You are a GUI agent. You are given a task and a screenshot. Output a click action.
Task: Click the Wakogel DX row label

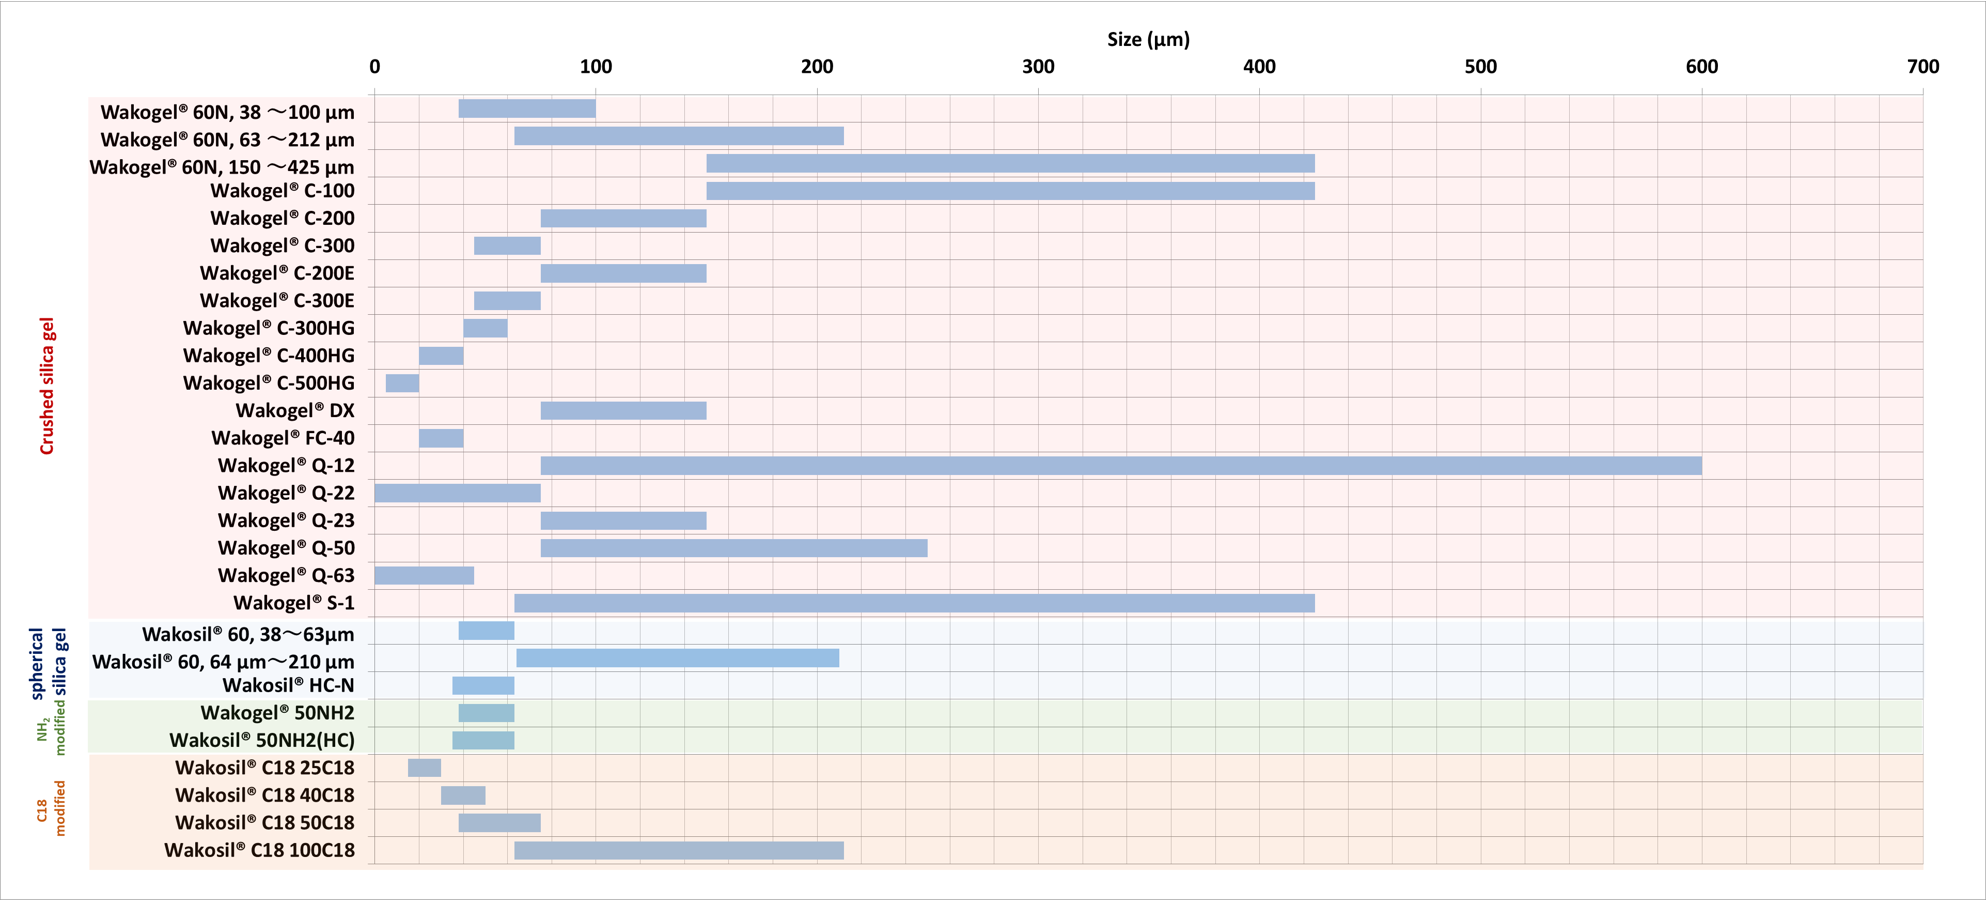(295, 411)
